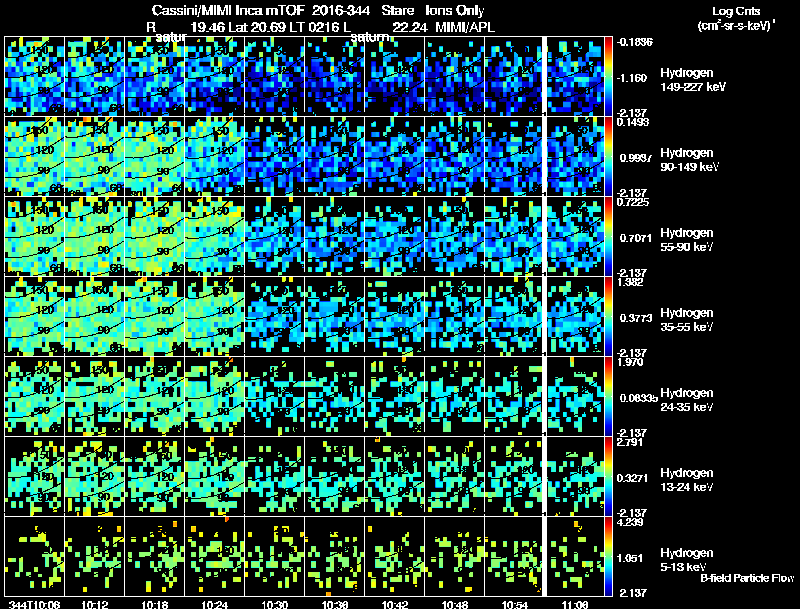Click the Hydrogen 5-13 keV row label
This screenshot has height=609, width=800.
[687, 560]
